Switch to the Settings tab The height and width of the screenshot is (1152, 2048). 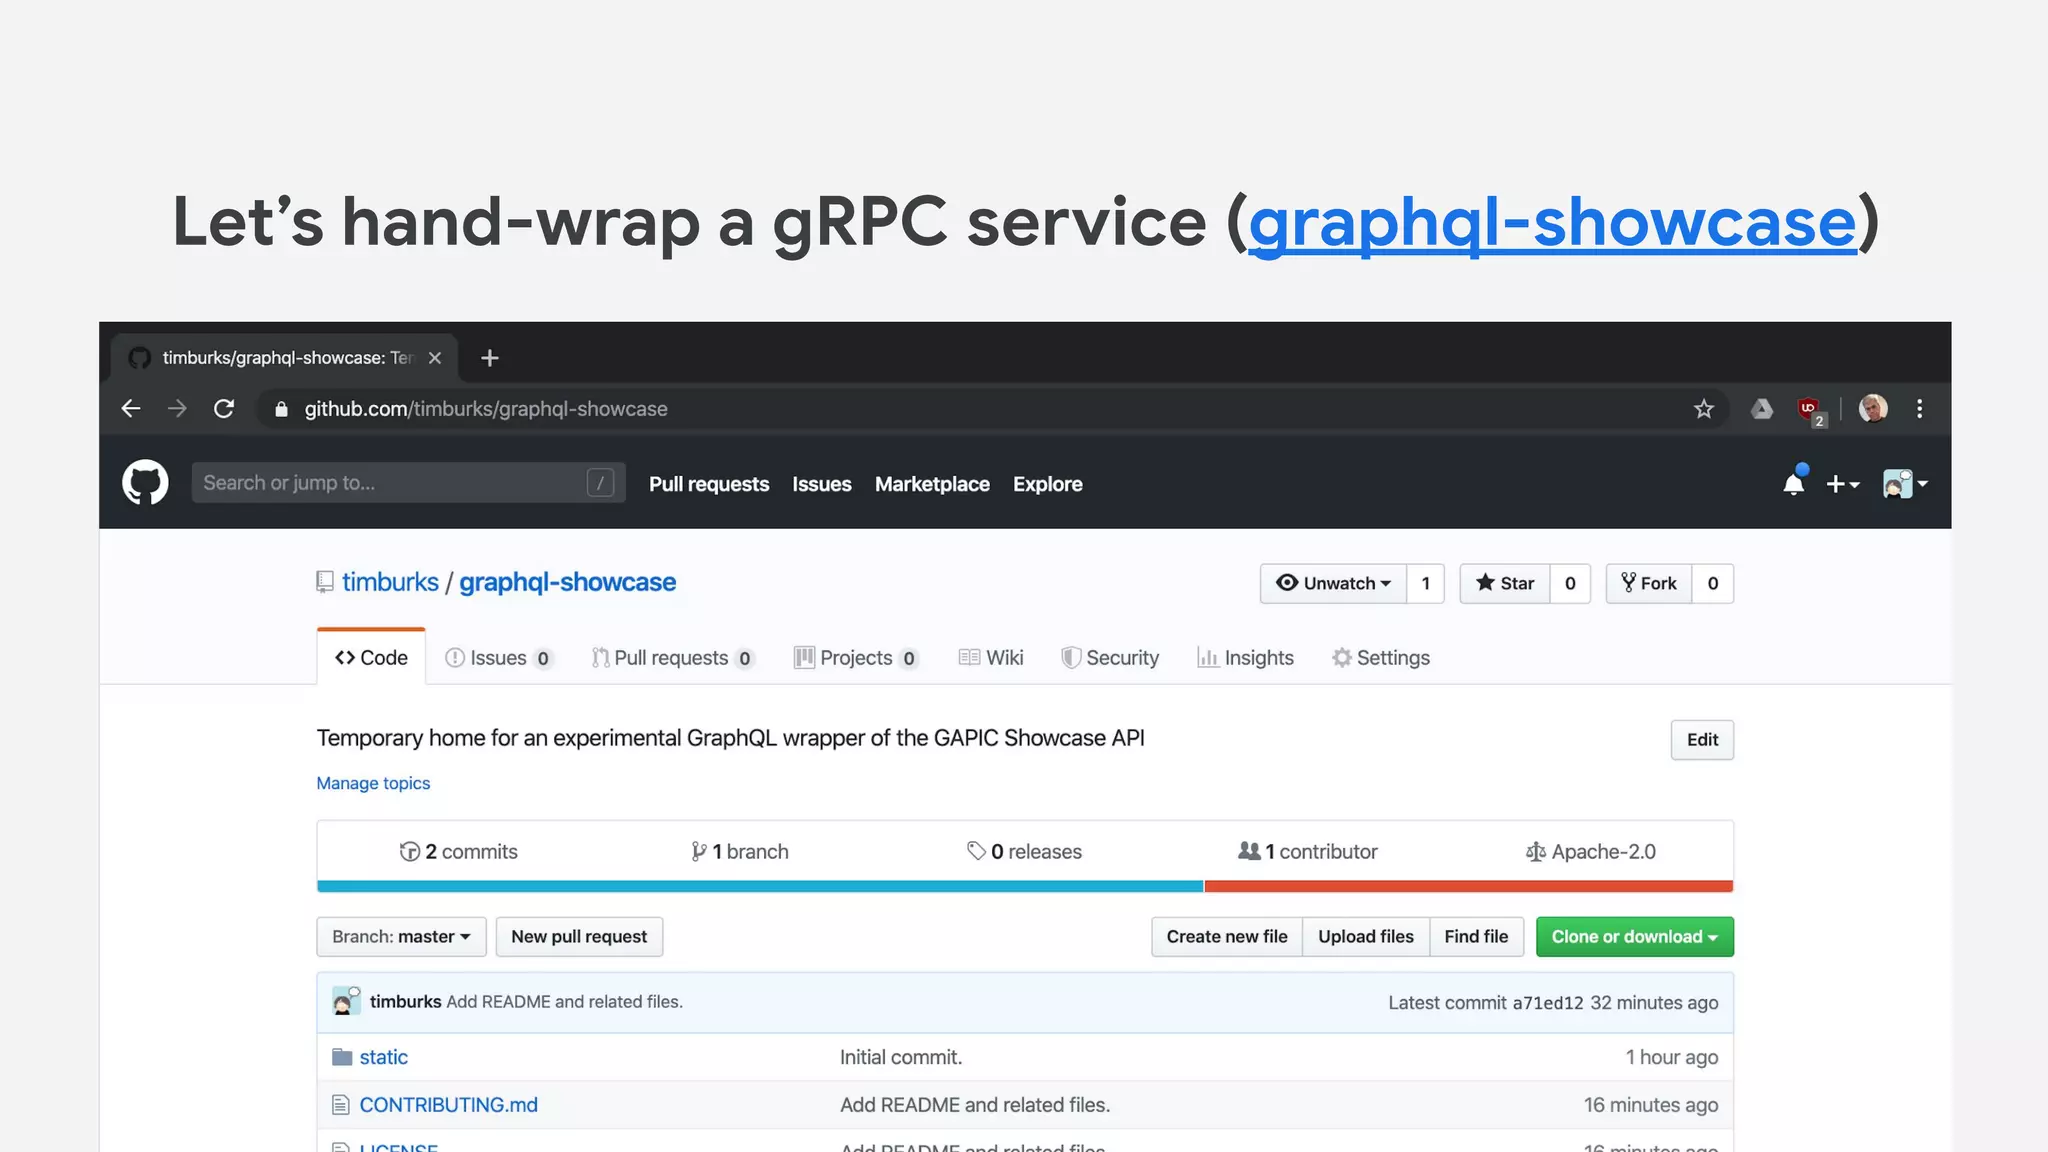(1381, 658)
